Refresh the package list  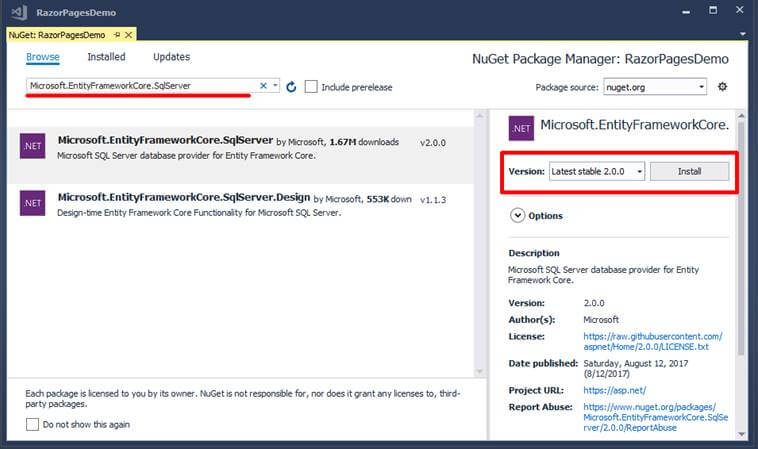tap(291, 87)
